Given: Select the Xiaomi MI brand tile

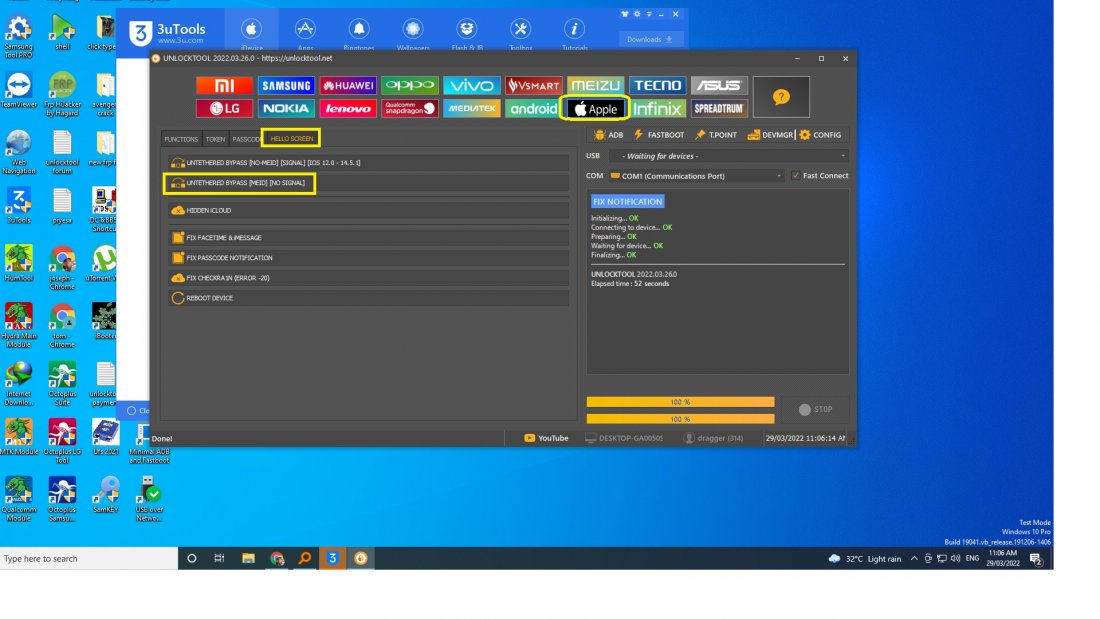Looking at the screenshot, I should coord(224,86).
